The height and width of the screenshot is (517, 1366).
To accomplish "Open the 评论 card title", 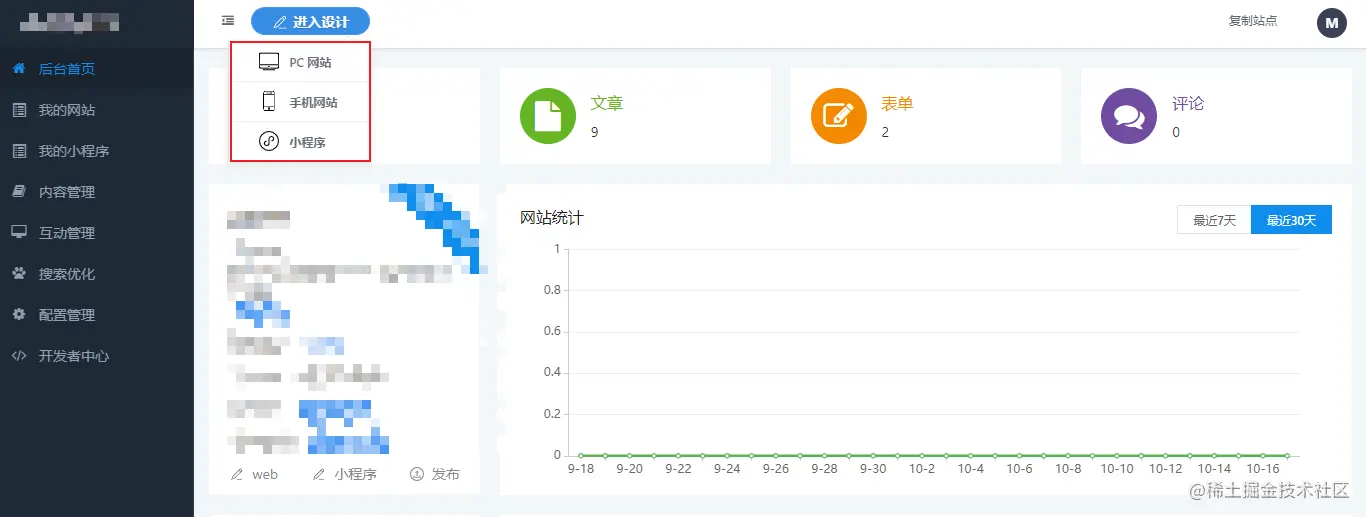I will (x=1188, y=104).
